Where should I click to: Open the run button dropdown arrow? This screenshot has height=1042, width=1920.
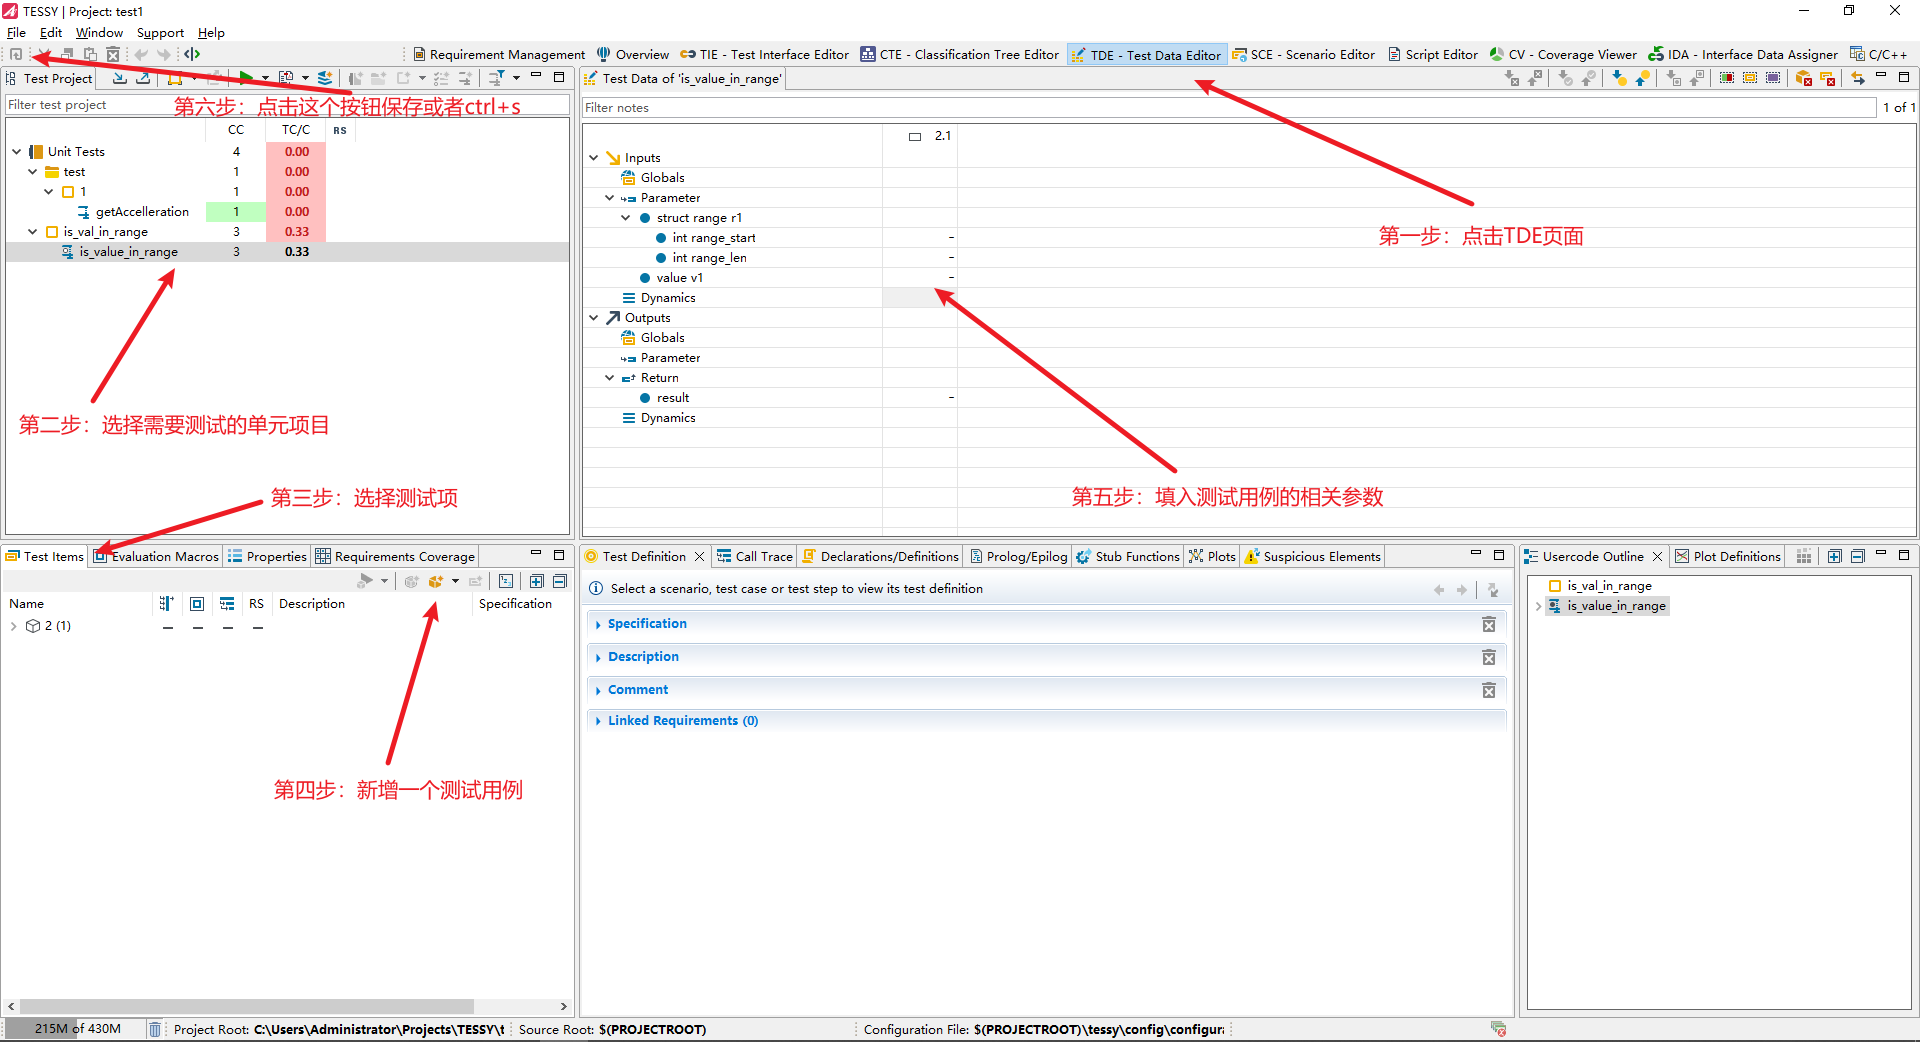click(x=265, y=78)
